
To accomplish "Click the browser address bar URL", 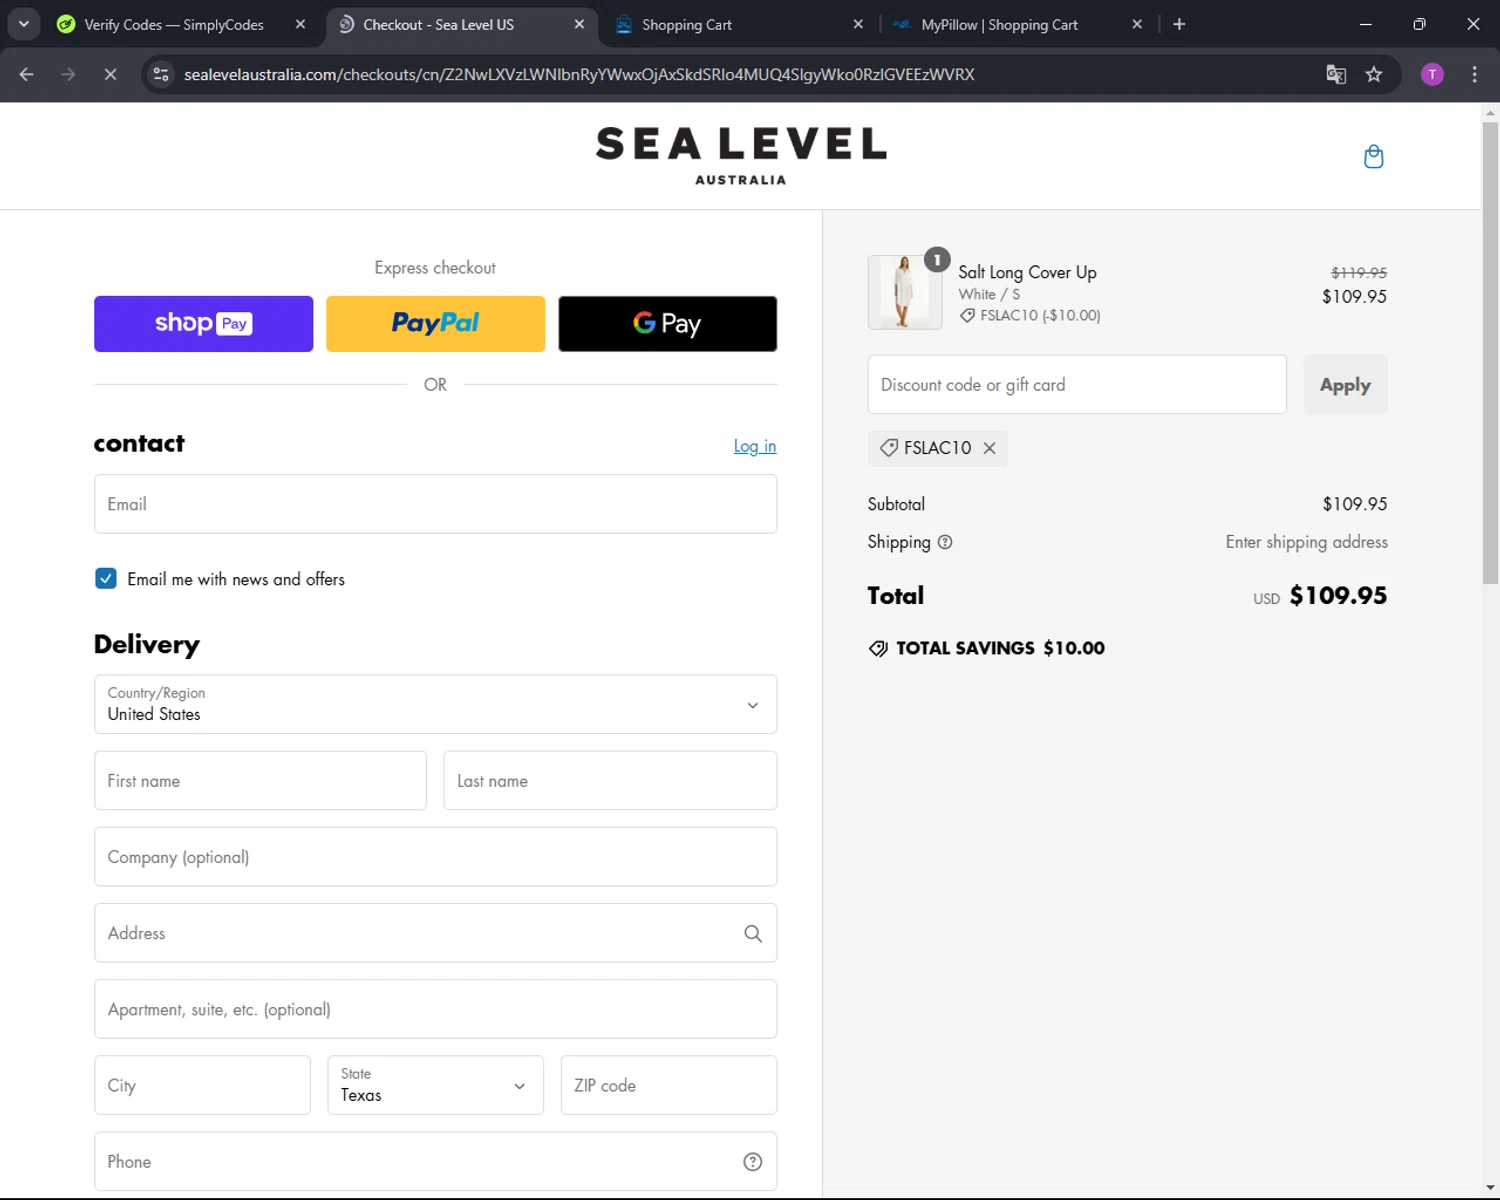I will (579, 74).
